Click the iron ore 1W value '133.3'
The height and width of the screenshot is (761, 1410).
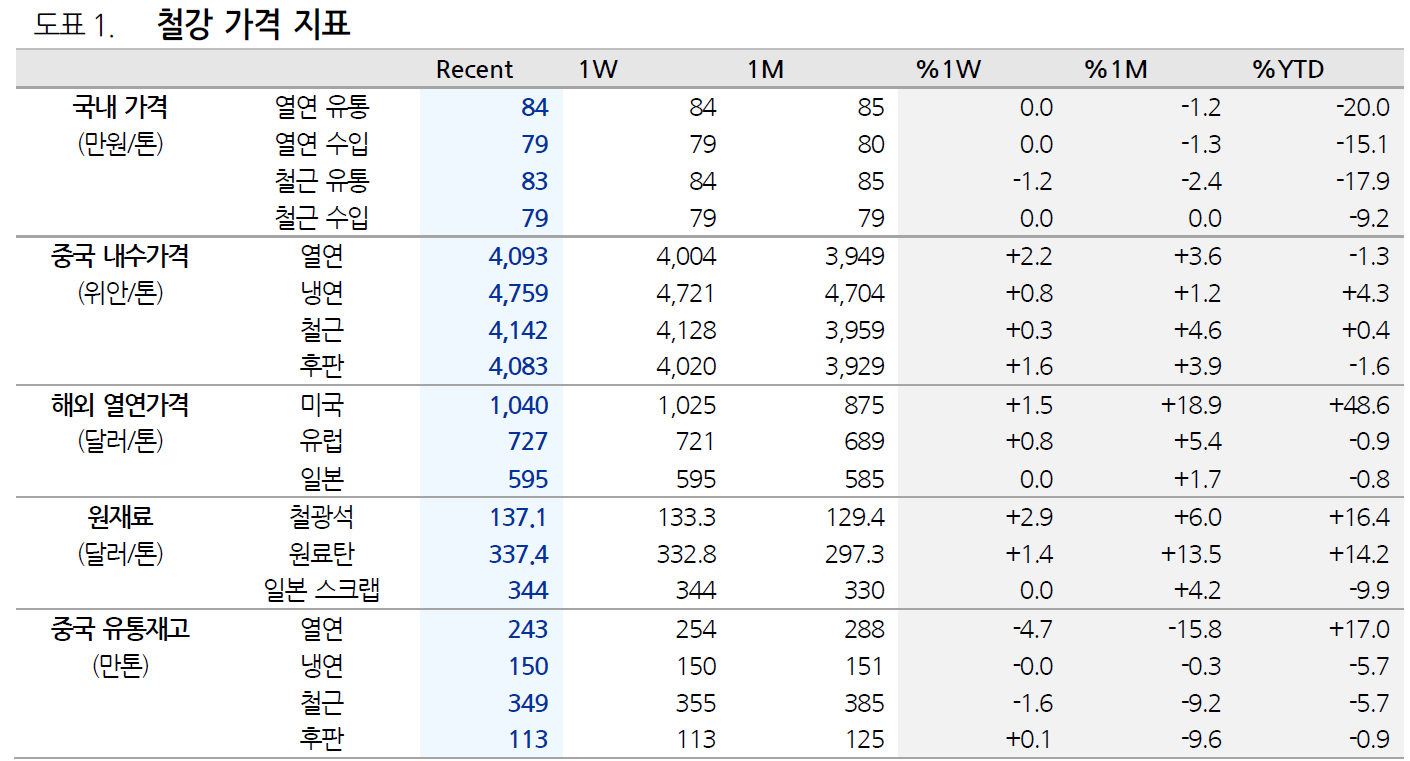[688, 517]
